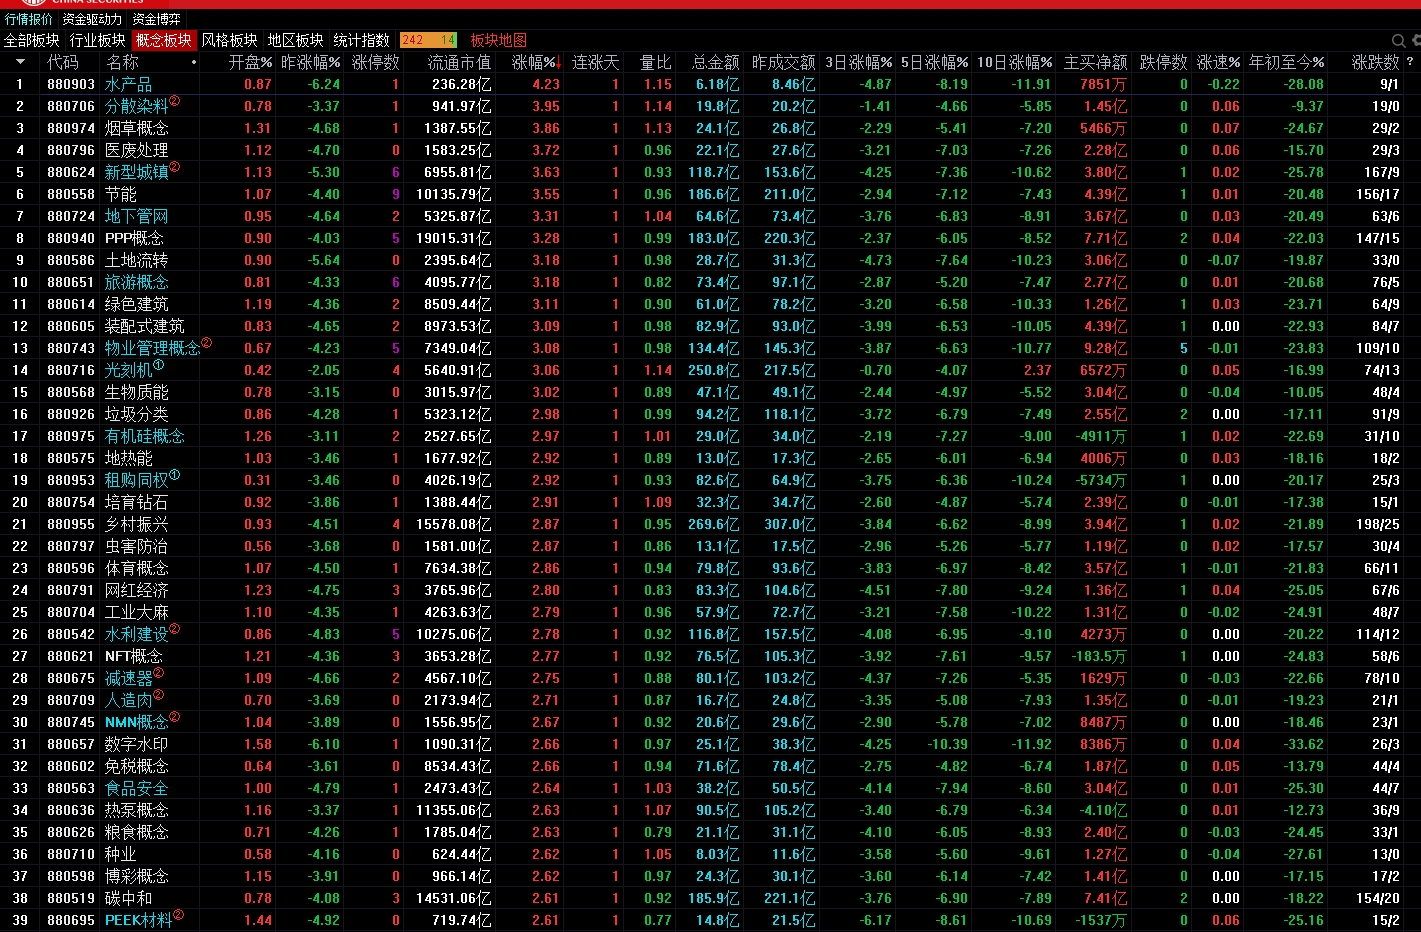1421x932 pixels.
Task: Open the 地下管网 sector
Action: [x=137, y=216]
